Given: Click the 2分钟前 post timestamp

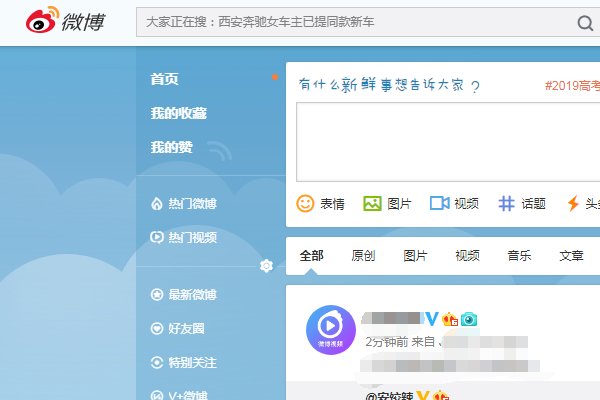Looking at the screenshot, I should pos(386,342).
